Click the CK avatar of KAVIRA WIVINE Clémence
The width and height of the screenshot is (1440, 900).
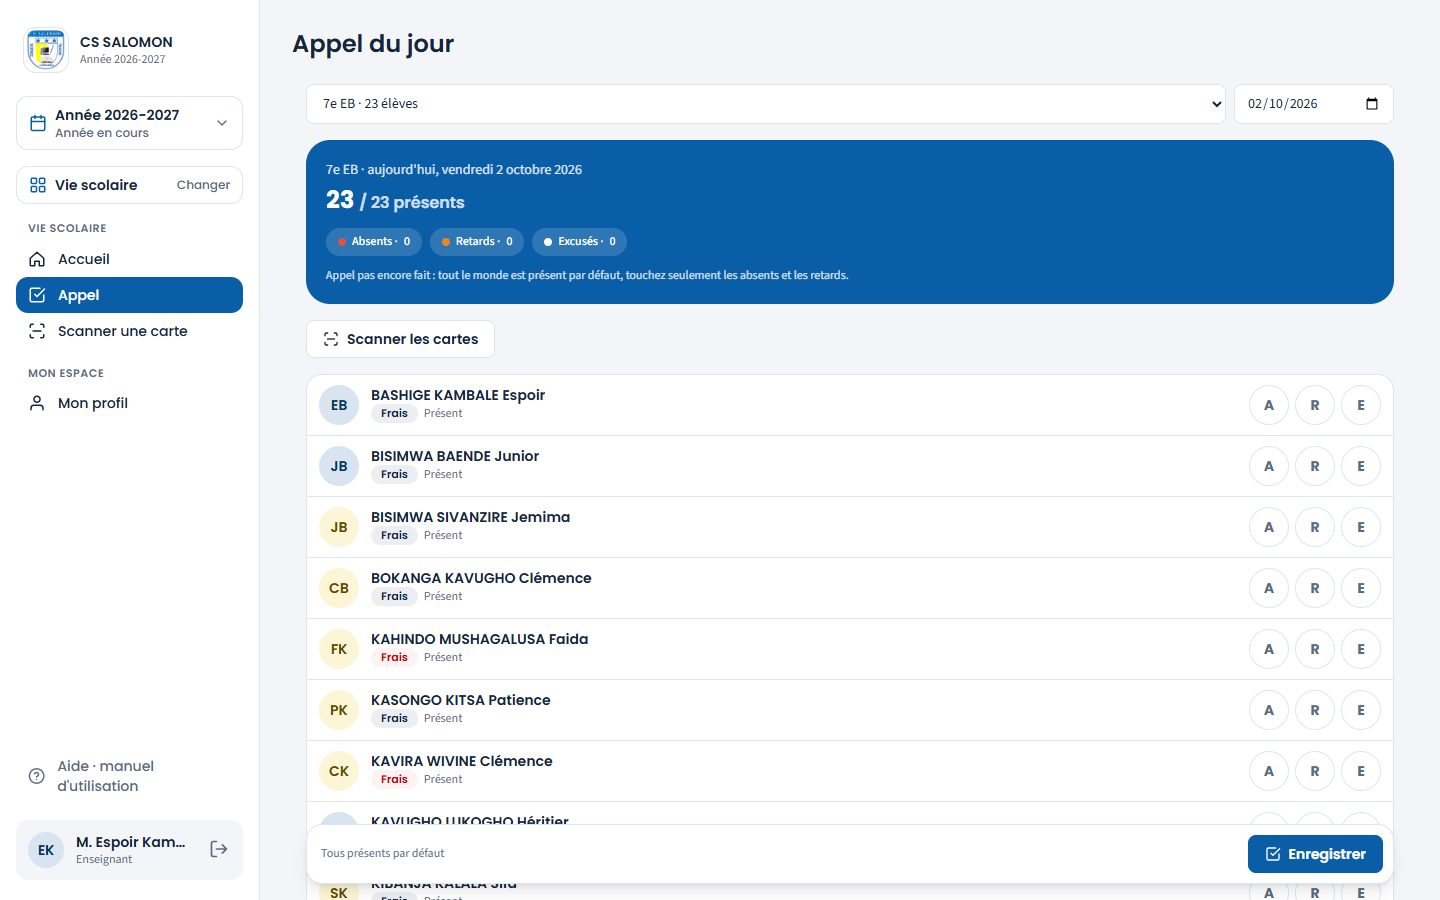point(339,771)
